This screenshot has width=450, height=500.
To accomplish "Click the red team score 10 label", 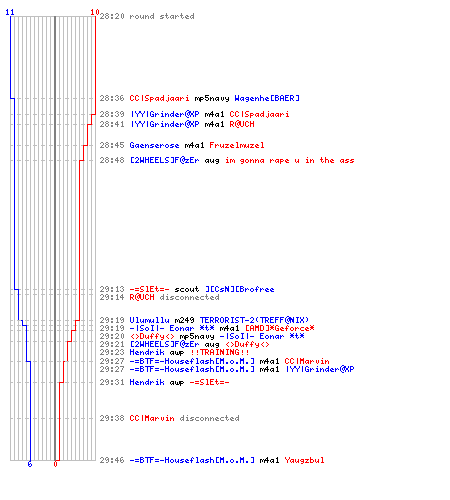I will tap(95, 12).
